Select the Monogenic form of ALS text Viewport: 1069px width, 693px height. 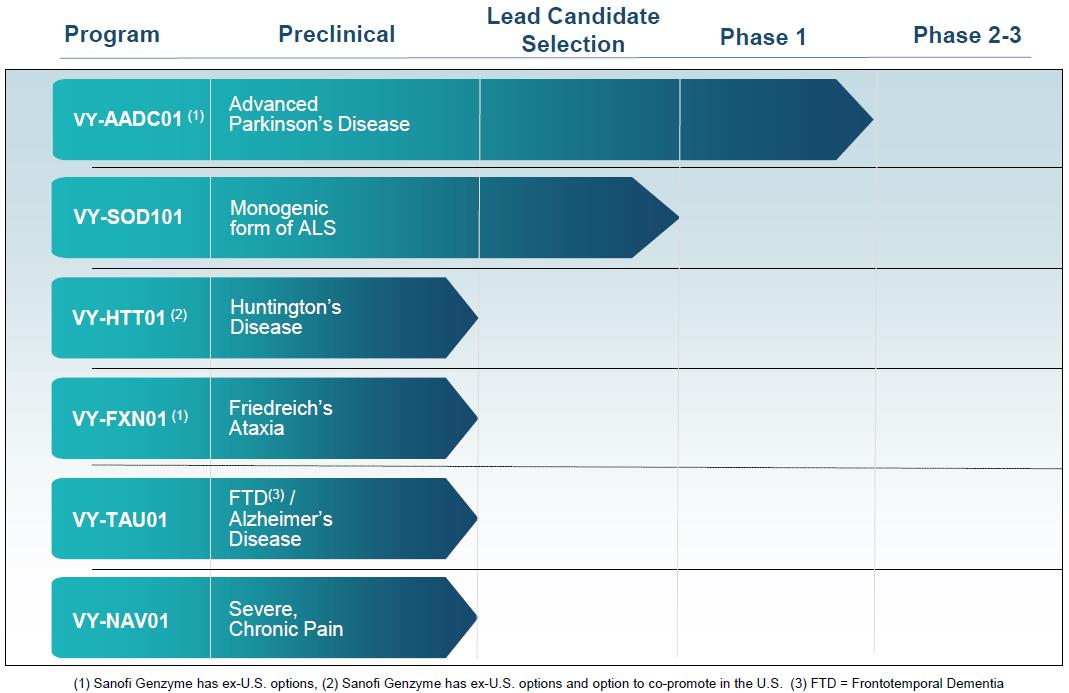283,218
